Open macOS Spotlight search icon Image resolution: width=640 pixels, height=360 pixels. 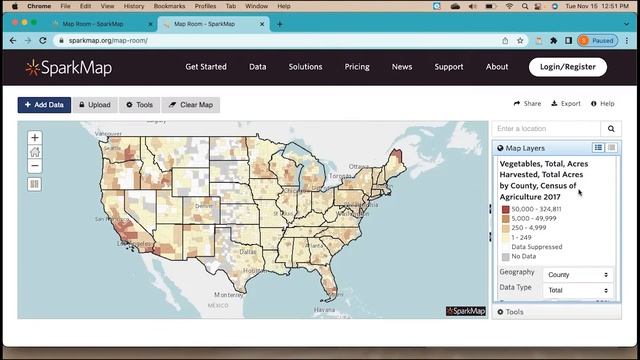[525, 6]
